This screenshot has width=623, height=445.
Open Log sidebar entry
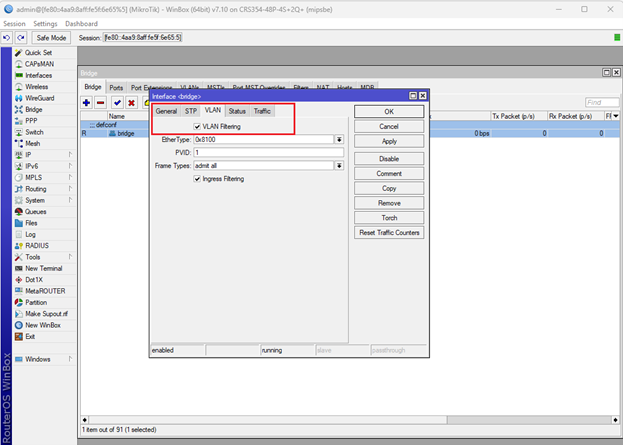click(x=30, y=234)
